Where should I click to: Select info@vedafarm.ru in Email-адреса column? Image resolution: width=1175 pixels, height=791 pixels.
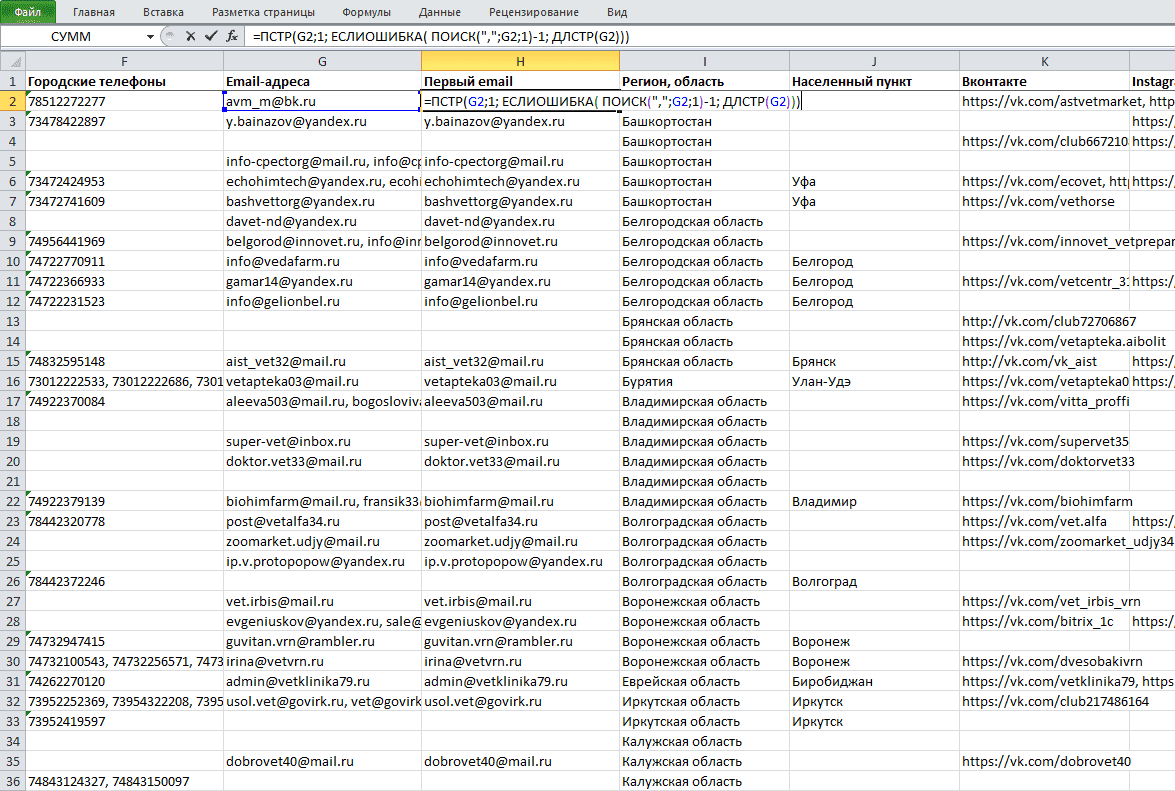click(x=322, y=261)
